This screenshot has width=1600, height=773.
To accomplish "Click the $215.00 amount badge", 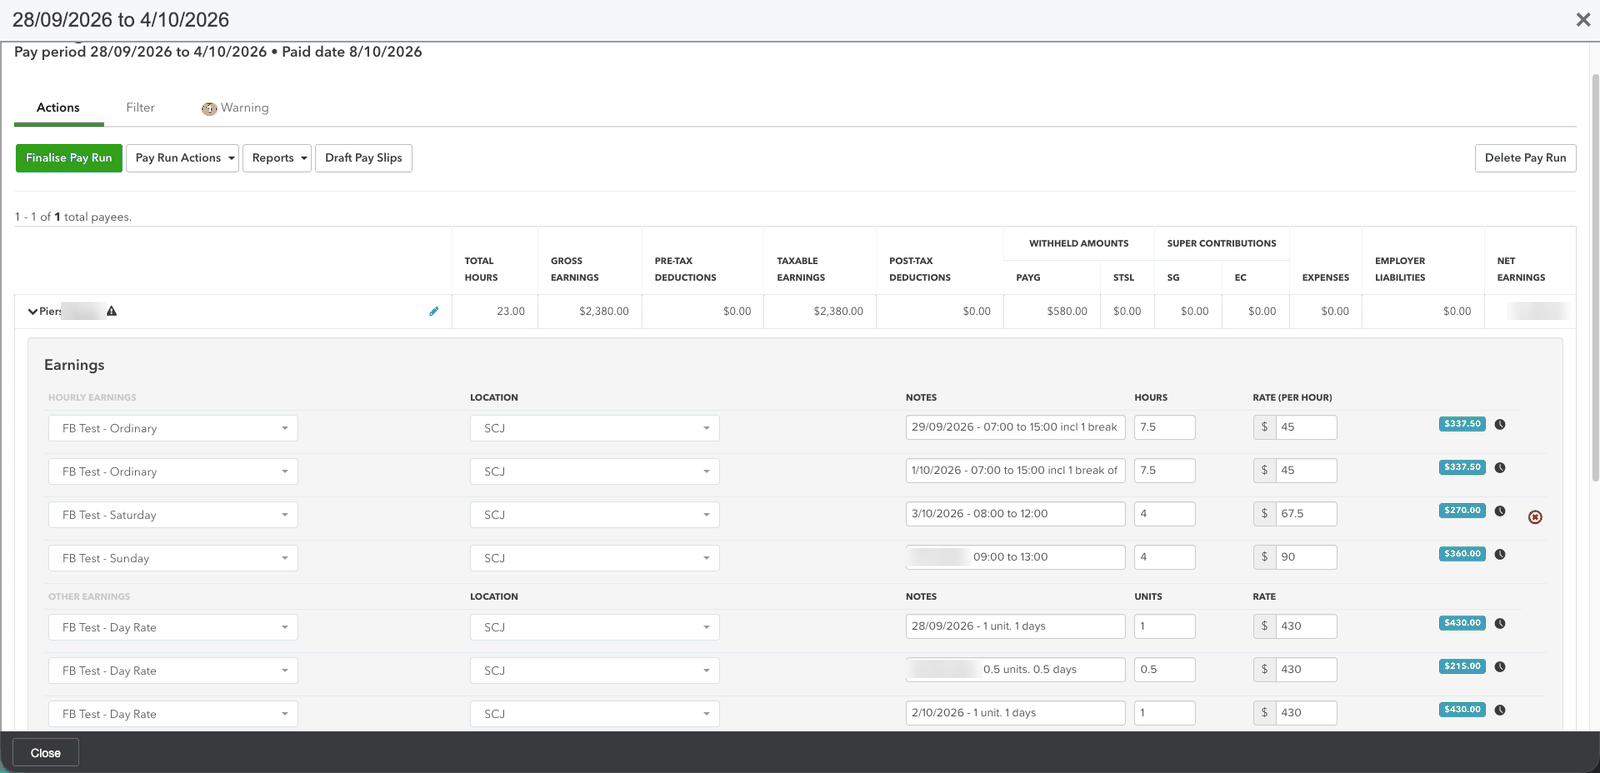I will pos(1462,666).
